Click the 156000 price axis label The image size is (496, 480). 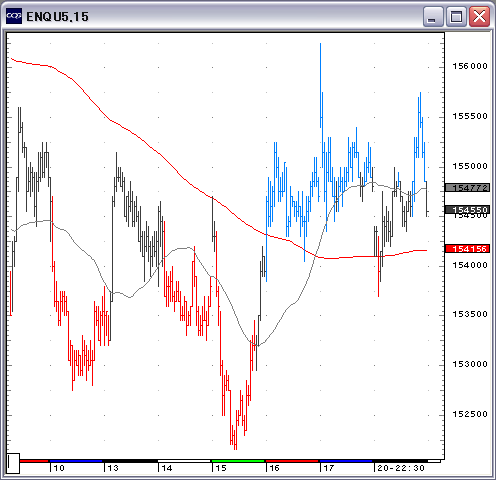pos(470,66)
